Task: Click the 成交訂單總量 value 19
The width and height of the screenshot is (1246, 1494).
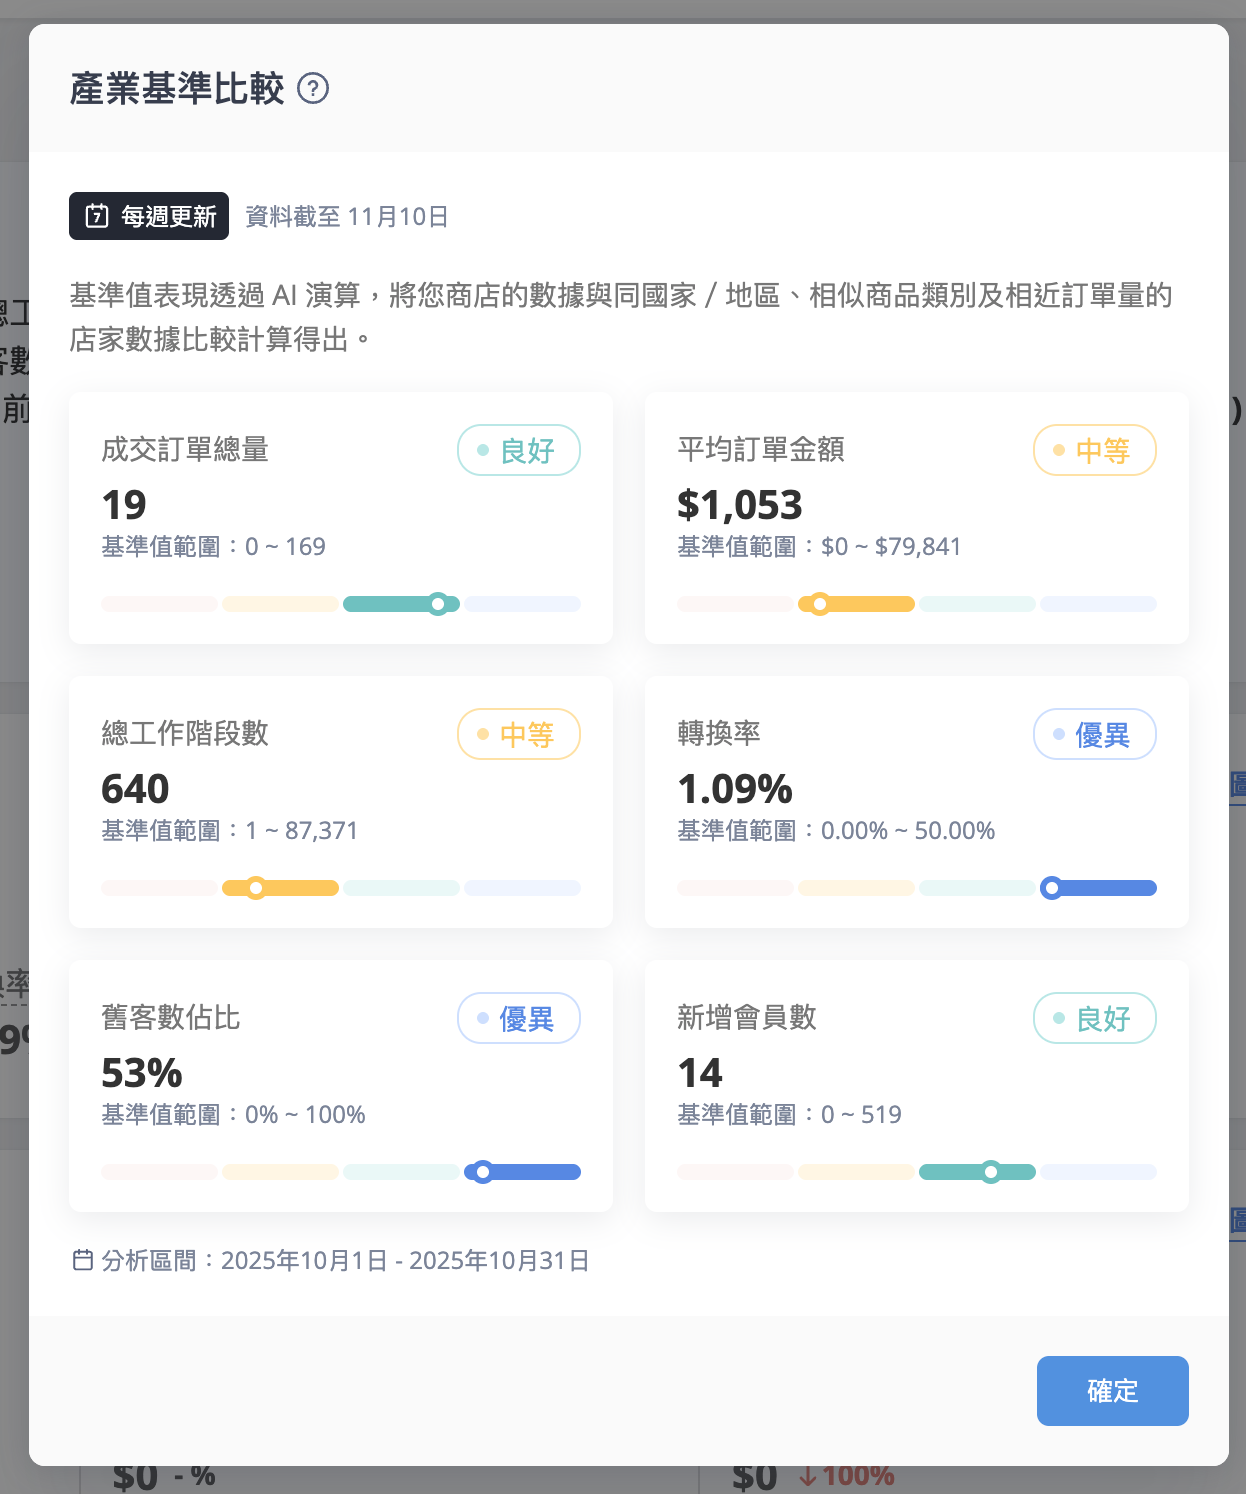Action: (x=124, y=505)
